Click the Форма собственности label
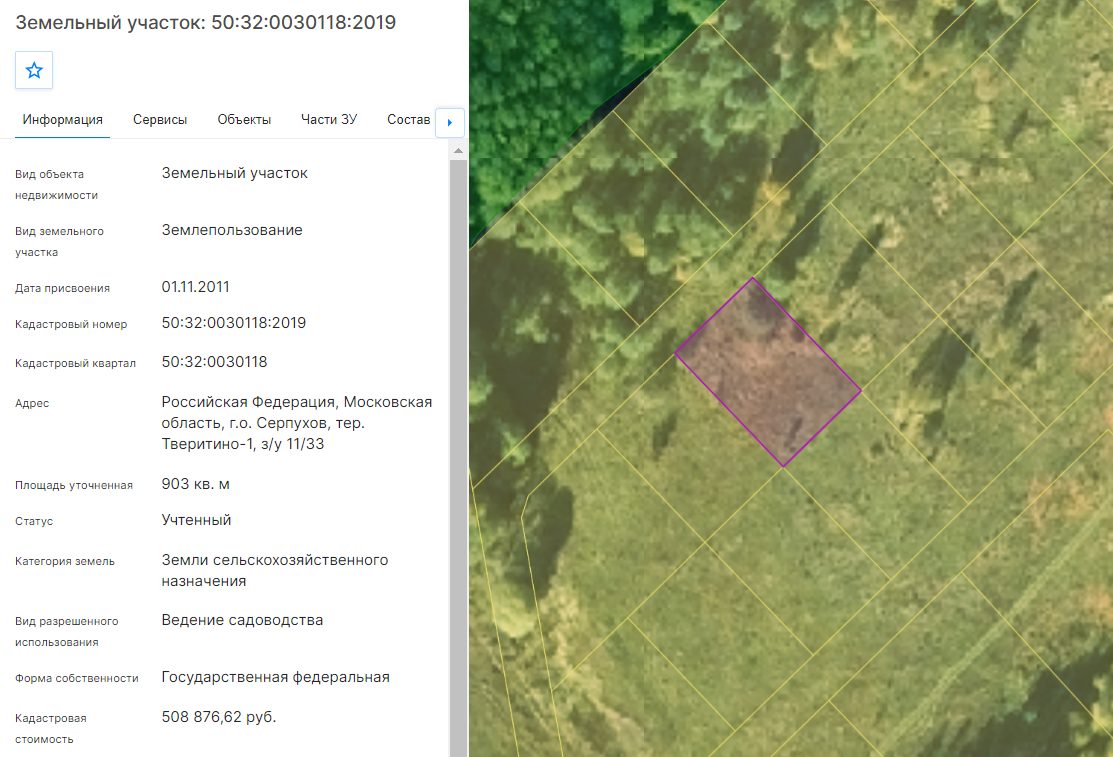Screen dimensions: 1113x757 [77, 678]
